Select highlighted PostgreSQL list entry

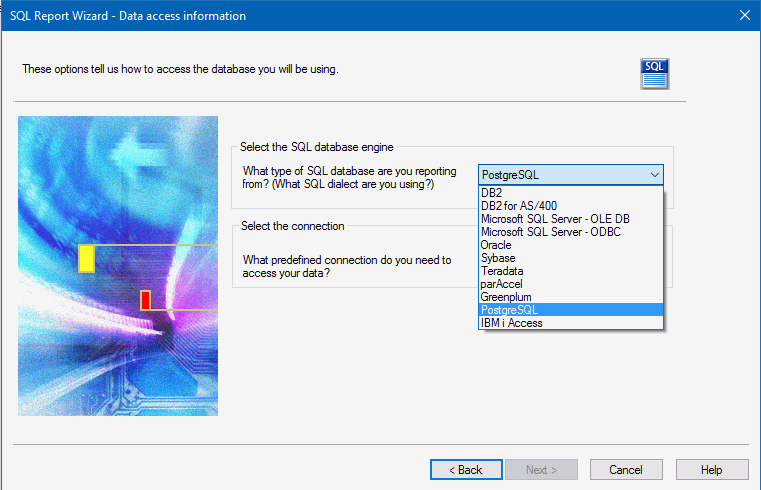[x=571, y=310]
